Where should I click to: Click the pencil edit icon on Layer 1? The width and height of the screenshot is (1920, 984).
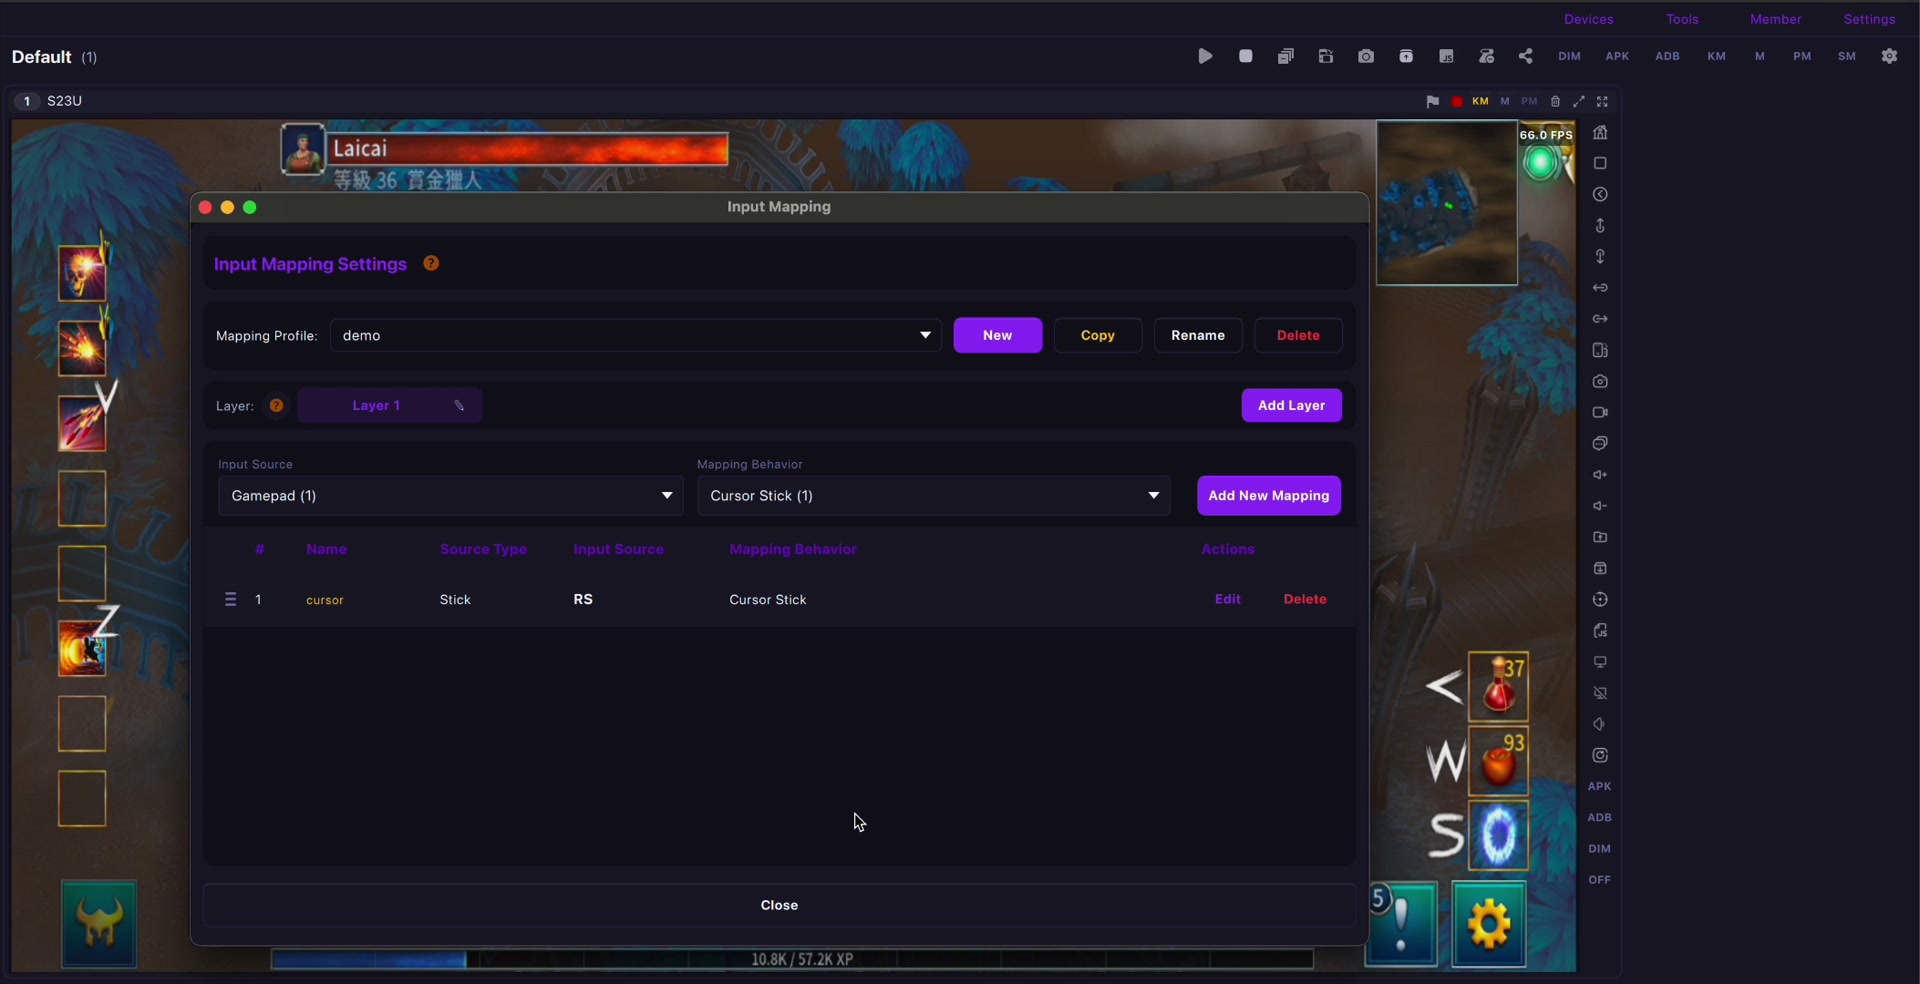[x=460, y=406]
